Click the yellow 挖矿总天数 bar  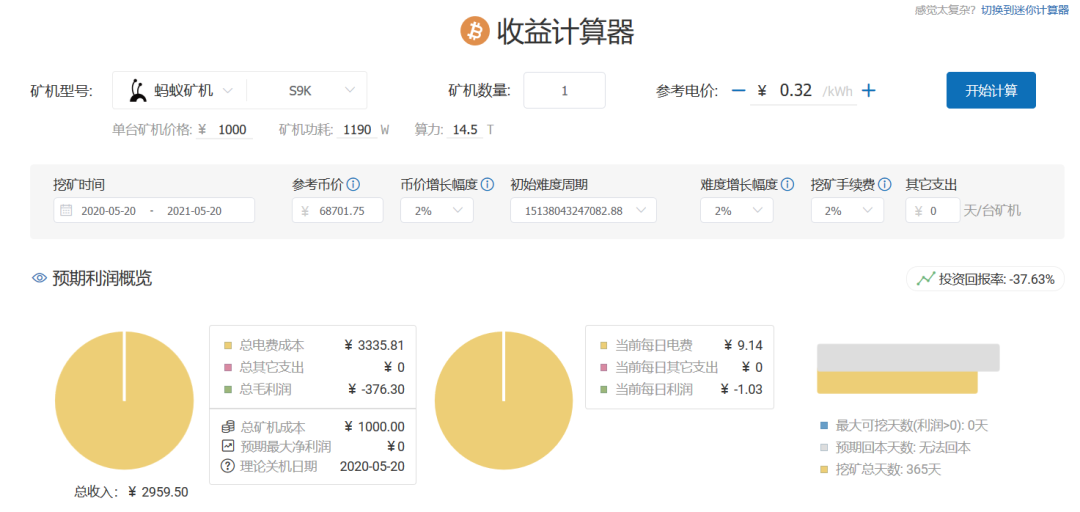897,382
